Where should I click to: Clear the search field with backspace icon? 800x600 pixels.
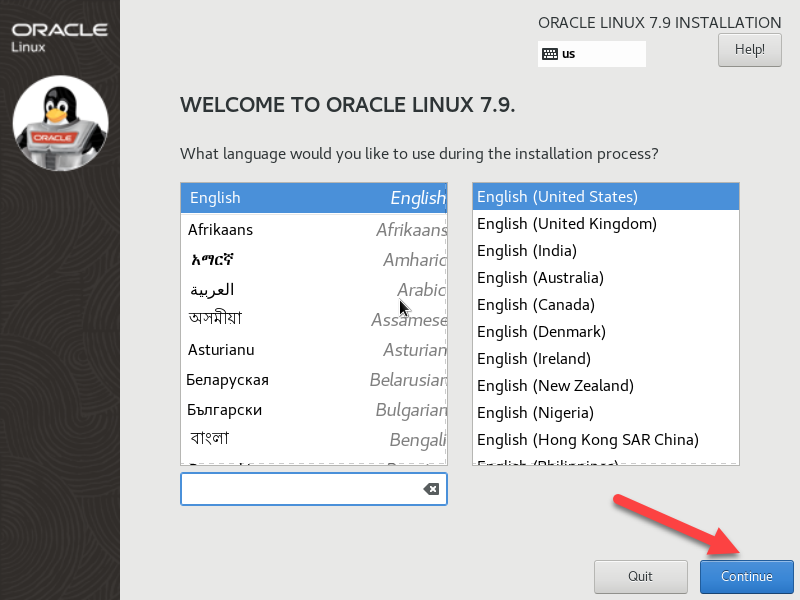[x=431, y=489]
